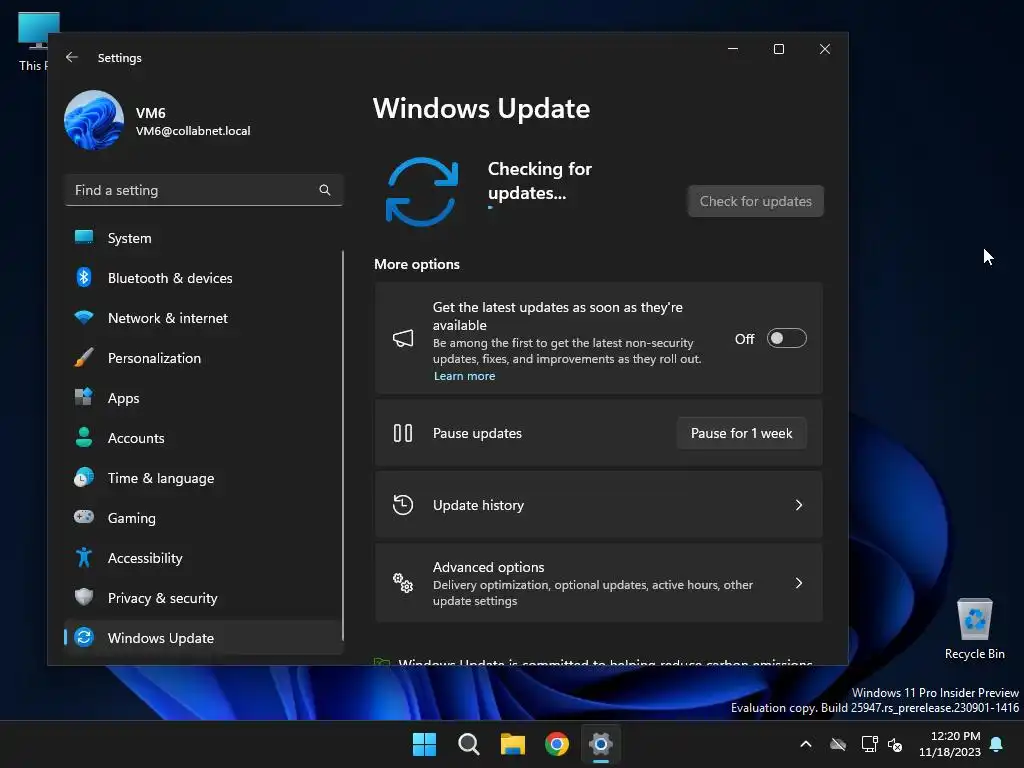
Task: Open the Start menu from taskbar
Action: [x=424, y=744]
